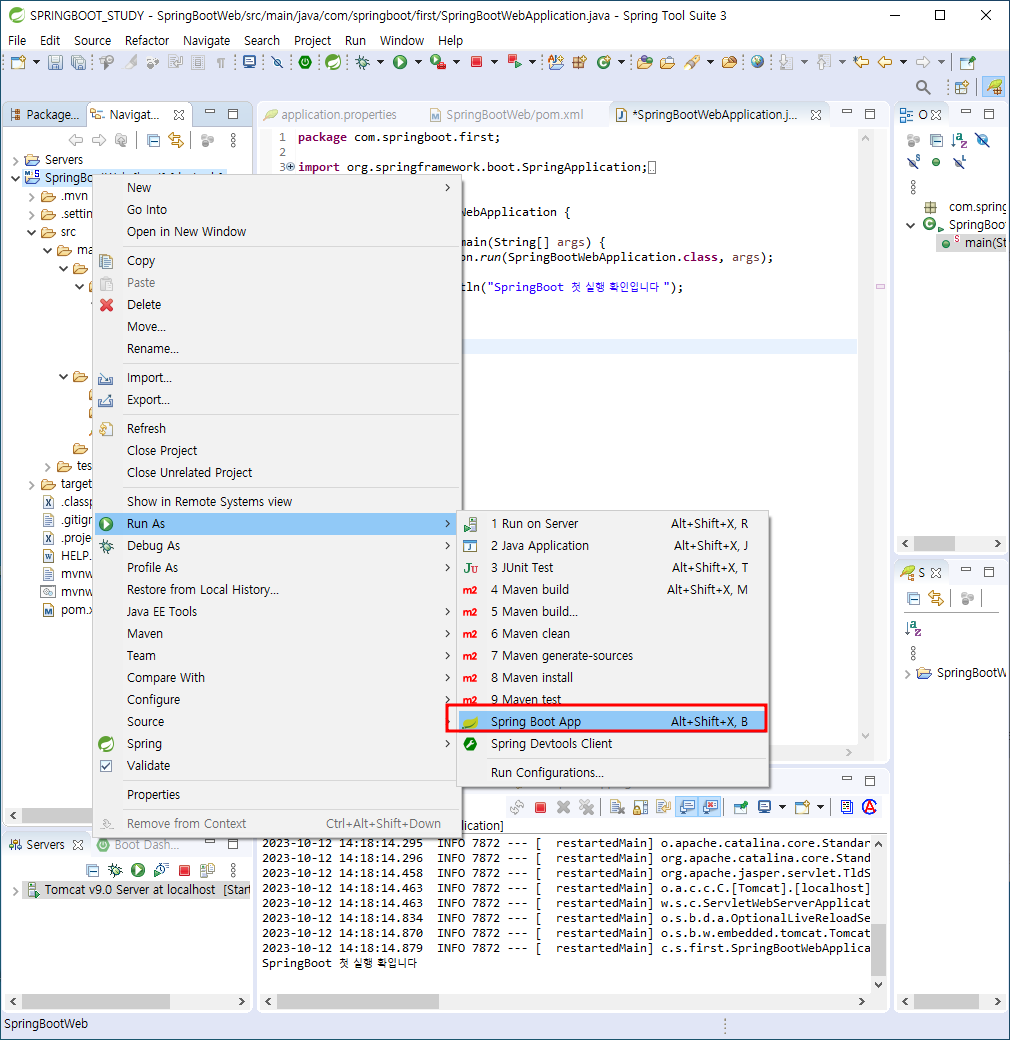Expand the Servers folder in the Navigator

(15, 161)
